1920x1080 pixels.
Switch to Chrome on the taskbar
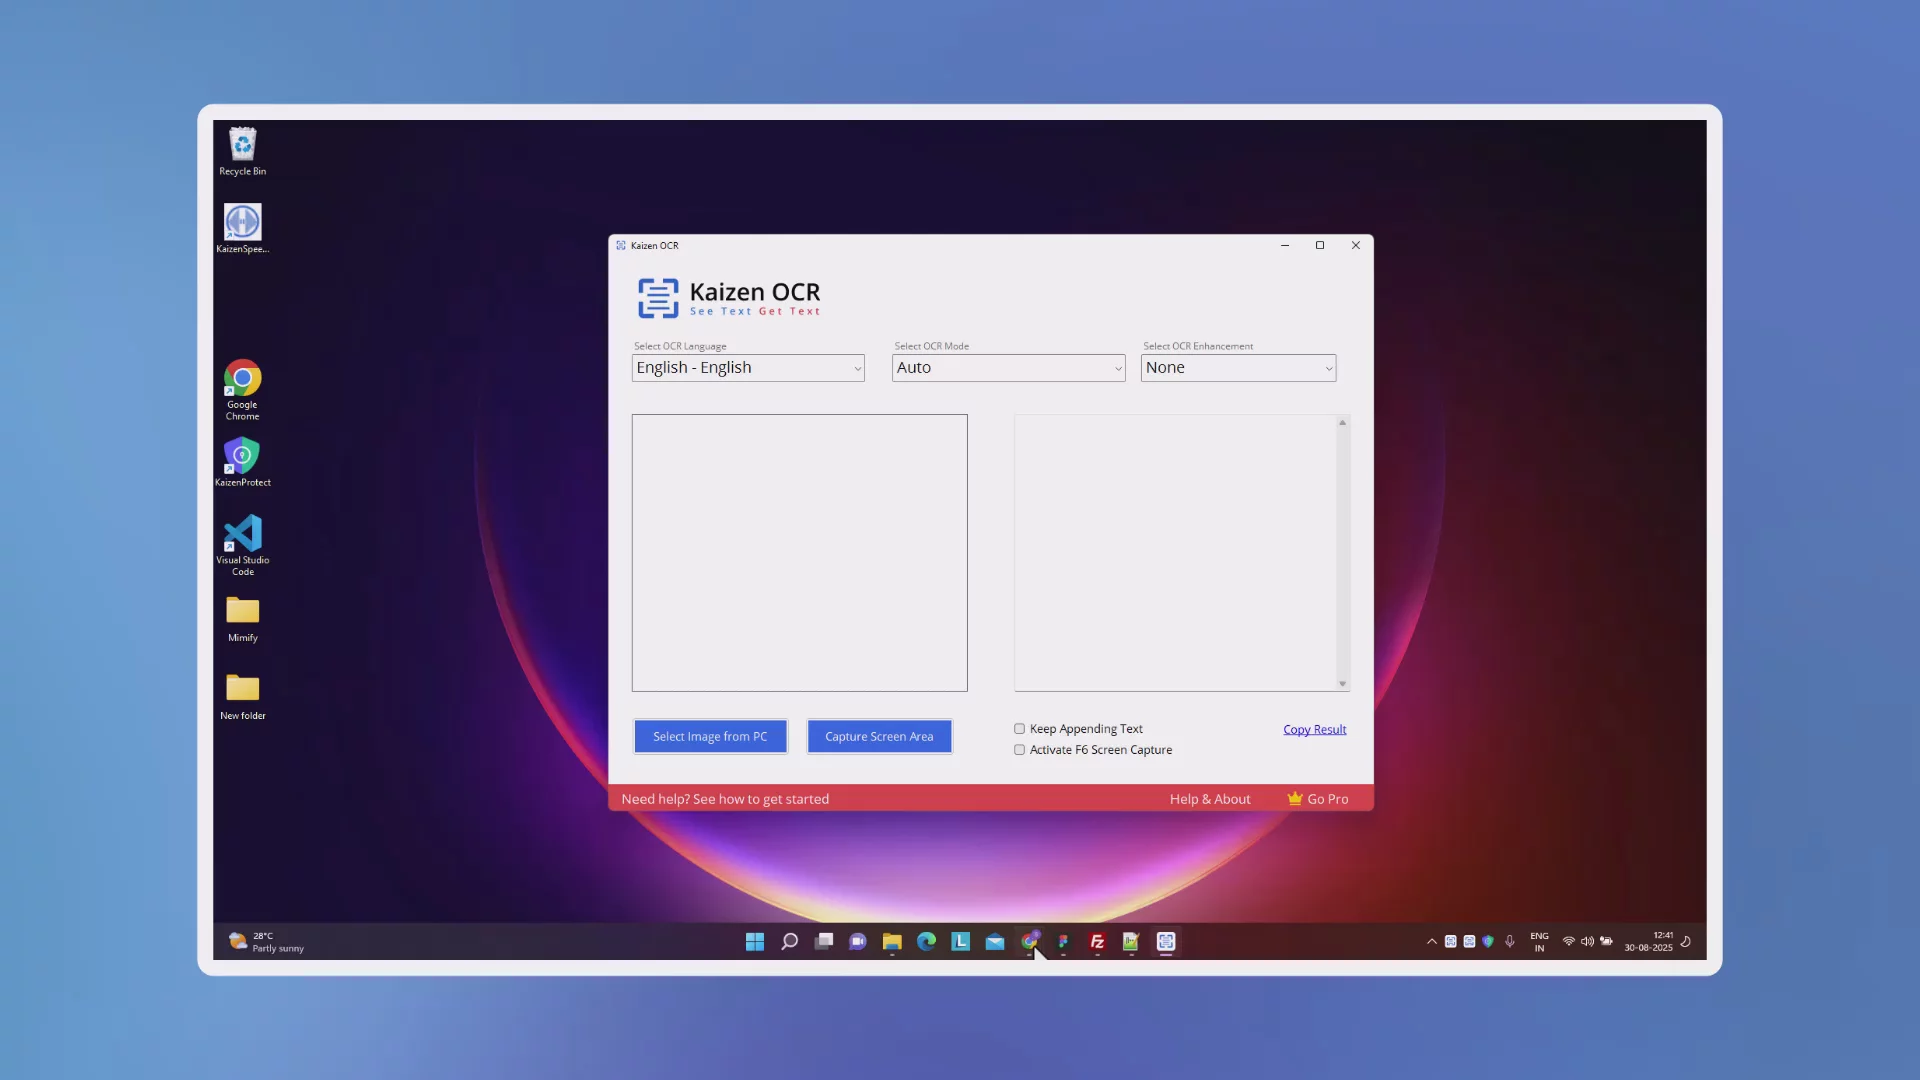click(x=1030, y=942)
